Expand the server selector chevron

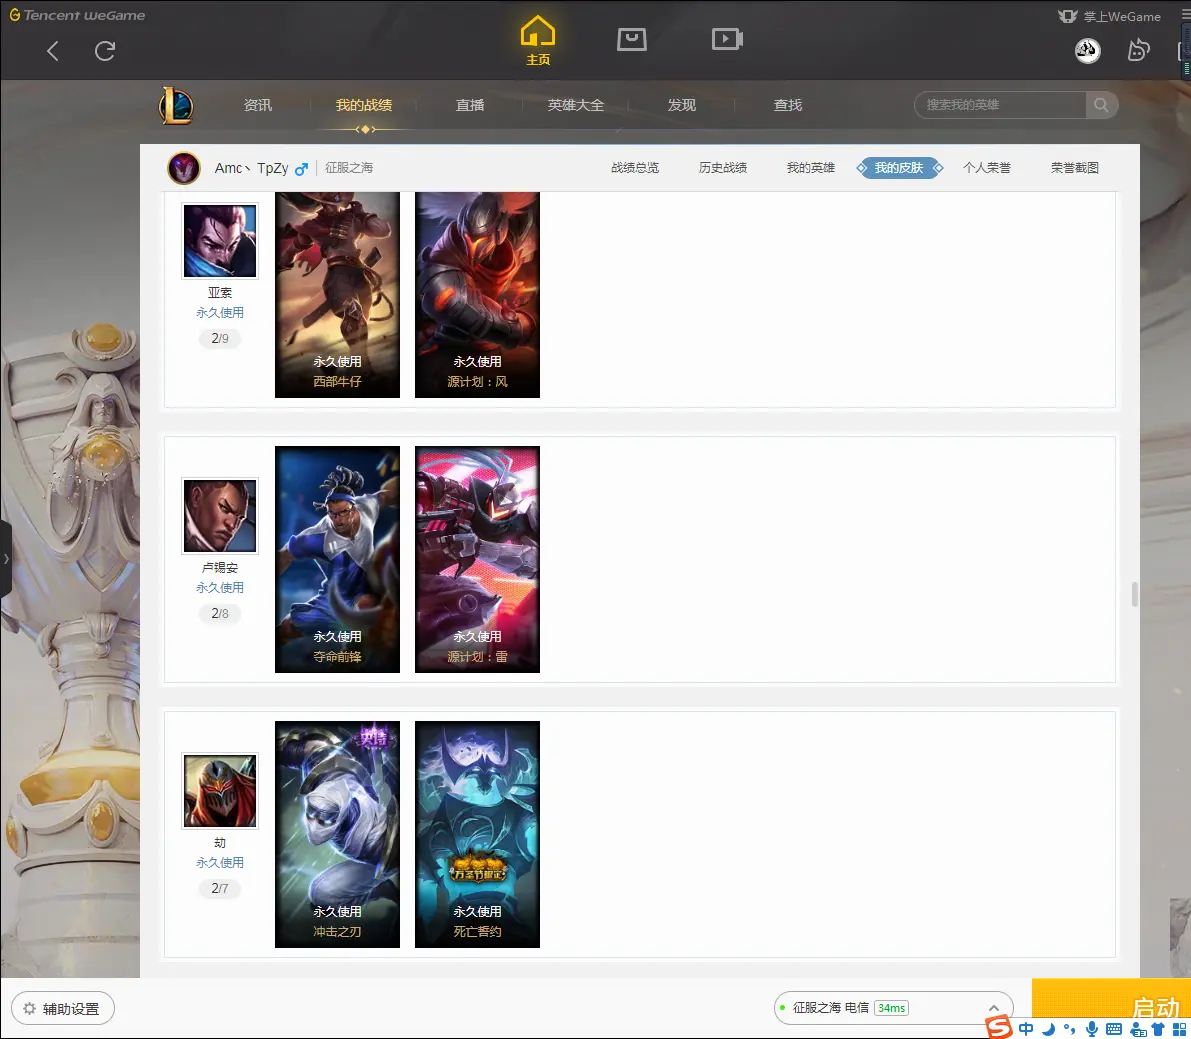pyautogui.click(x=994, y=1008)
